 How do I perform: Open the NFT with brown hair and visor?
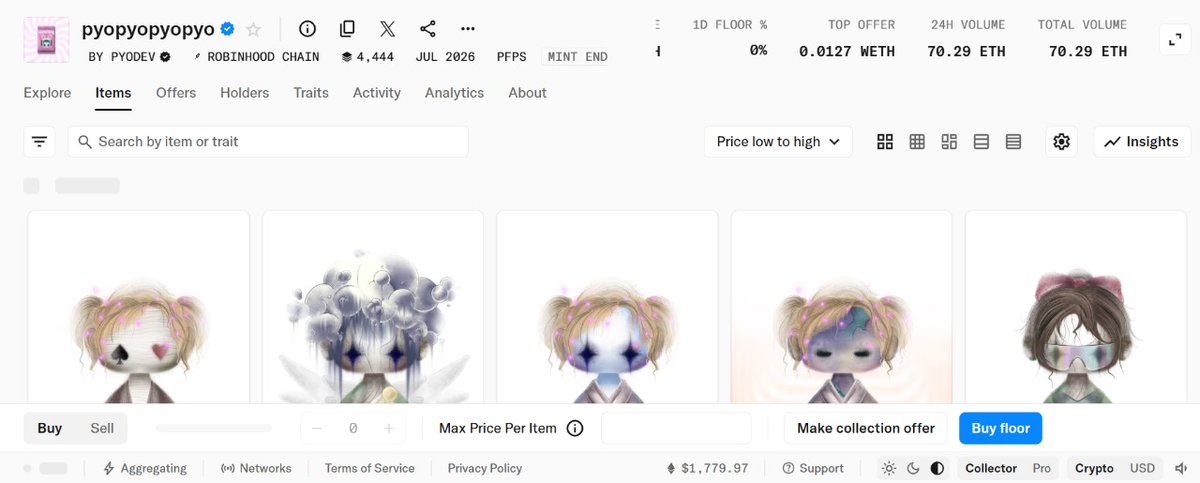pyautogui.click(x=1076, y=307)
